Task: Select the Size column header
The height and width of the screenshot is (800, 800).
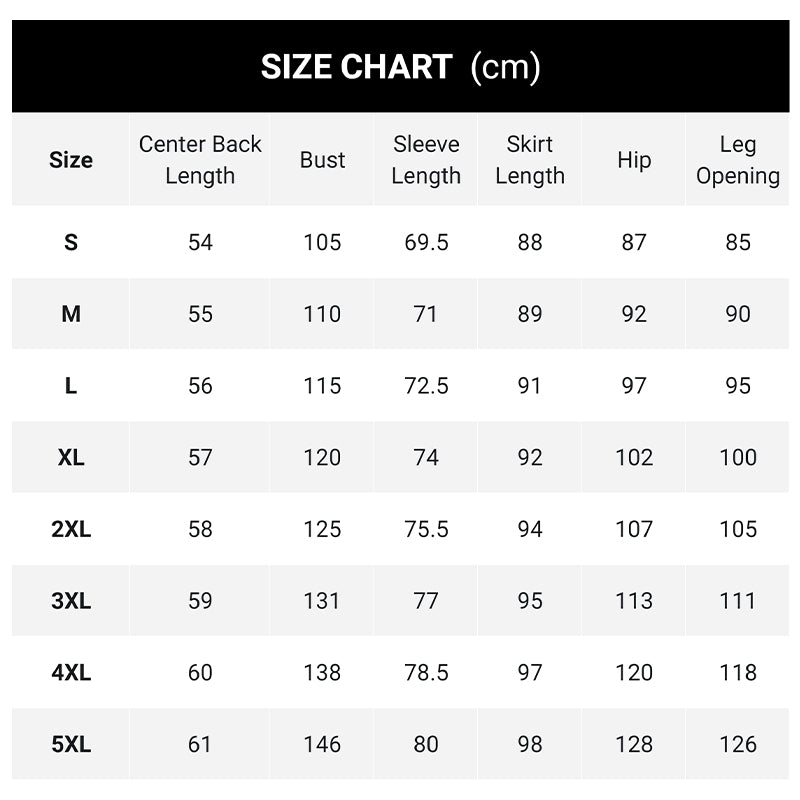Action: 71,160
